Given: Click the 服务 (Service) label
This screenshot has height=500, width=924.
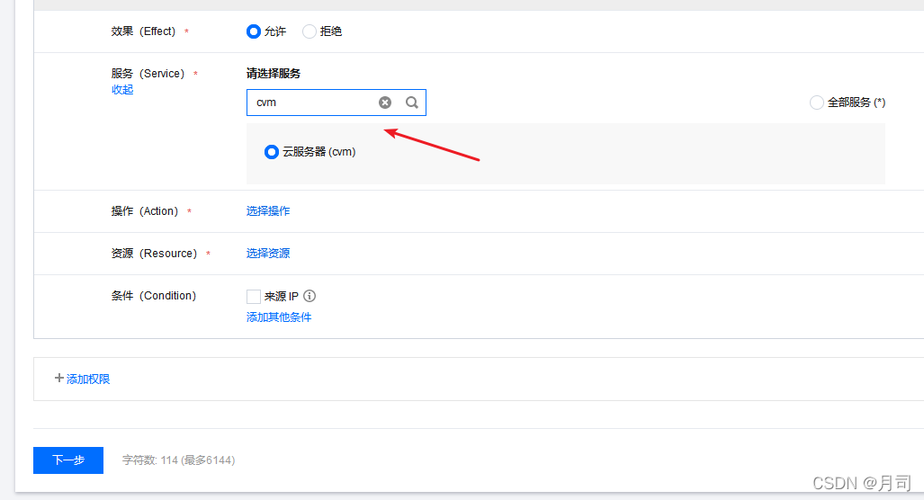Looking at the screenshot, I should click(x=148, y=74).
